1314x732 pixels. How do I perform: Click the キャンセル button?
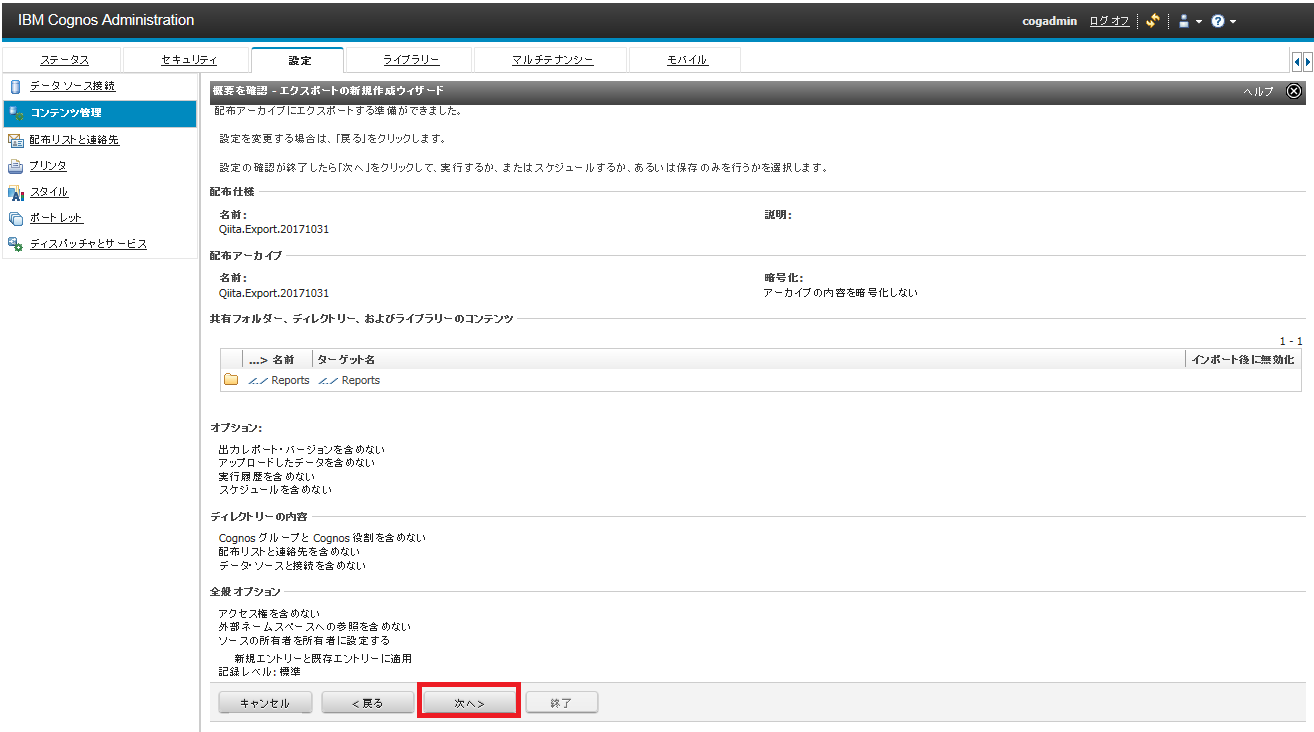[265, 703]
